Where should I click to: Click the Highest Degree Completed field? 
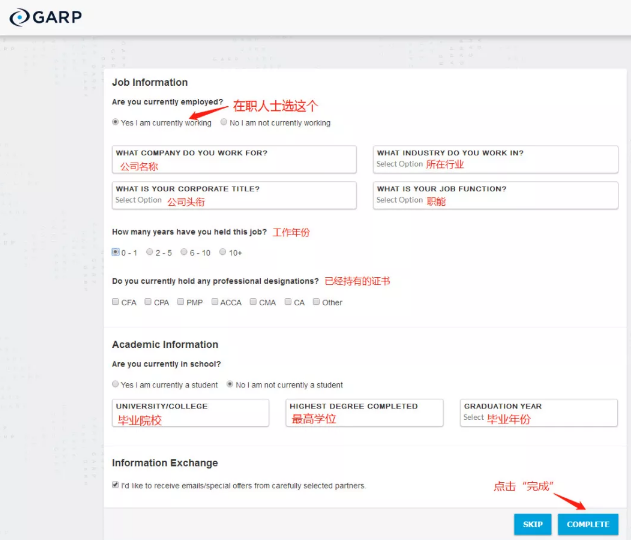364,414
